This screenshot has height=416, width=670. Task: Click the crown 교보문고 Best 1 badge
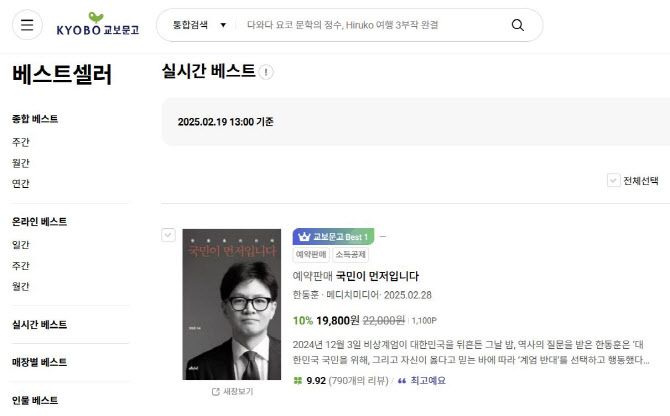click(333, 236)
